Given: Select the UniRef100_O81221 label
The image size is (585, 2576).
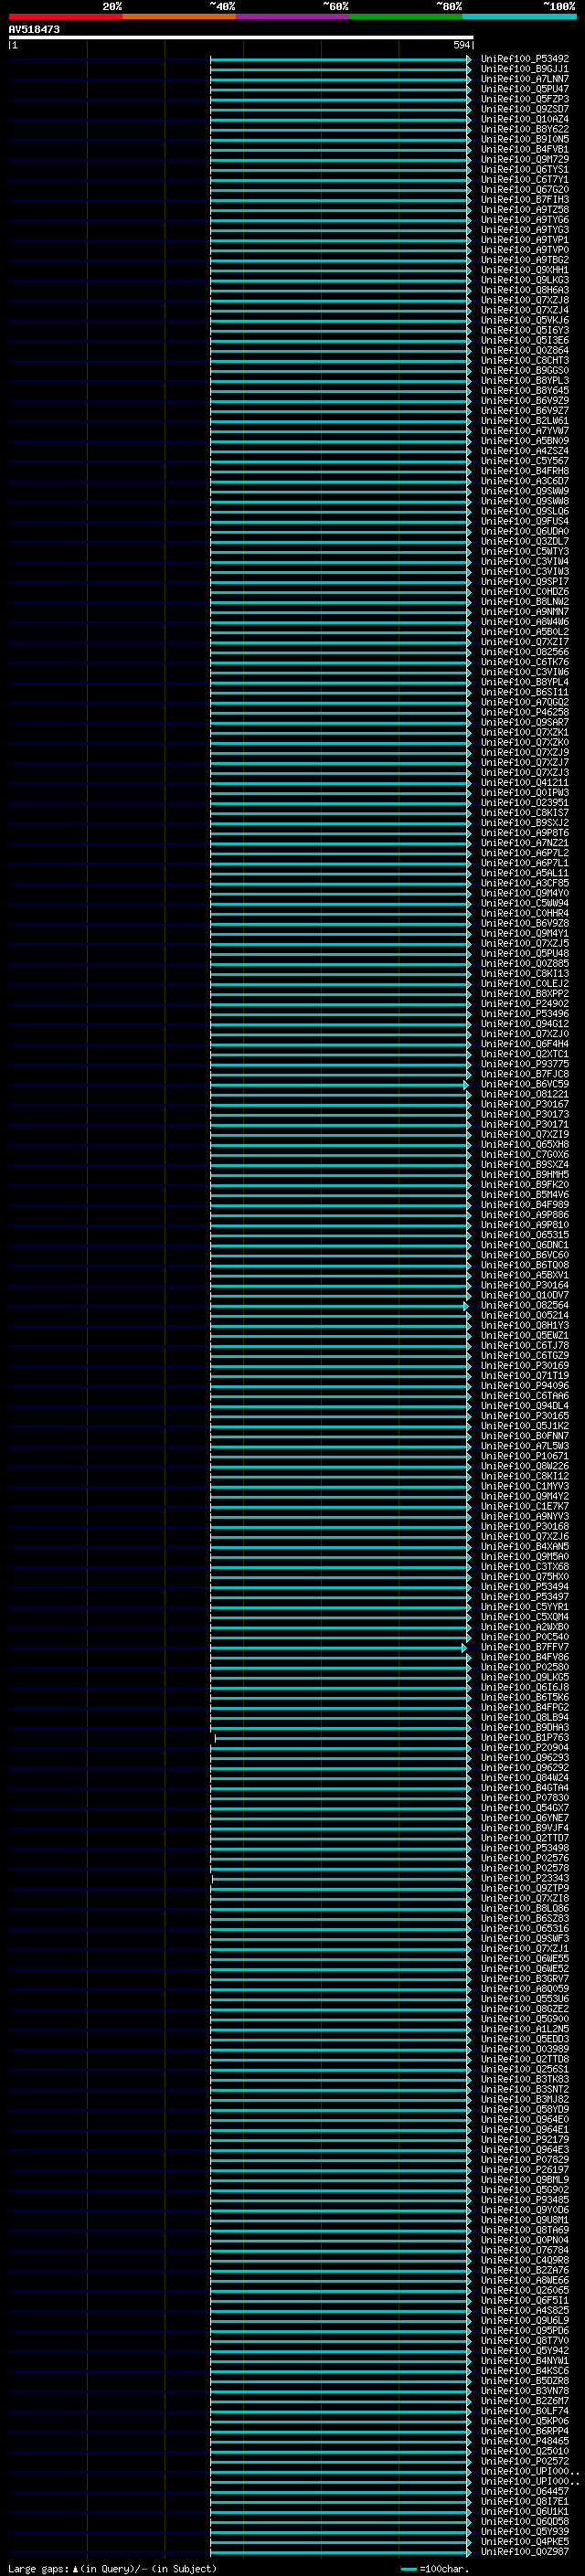Looking at the screenshot, I should point(525,1095).
